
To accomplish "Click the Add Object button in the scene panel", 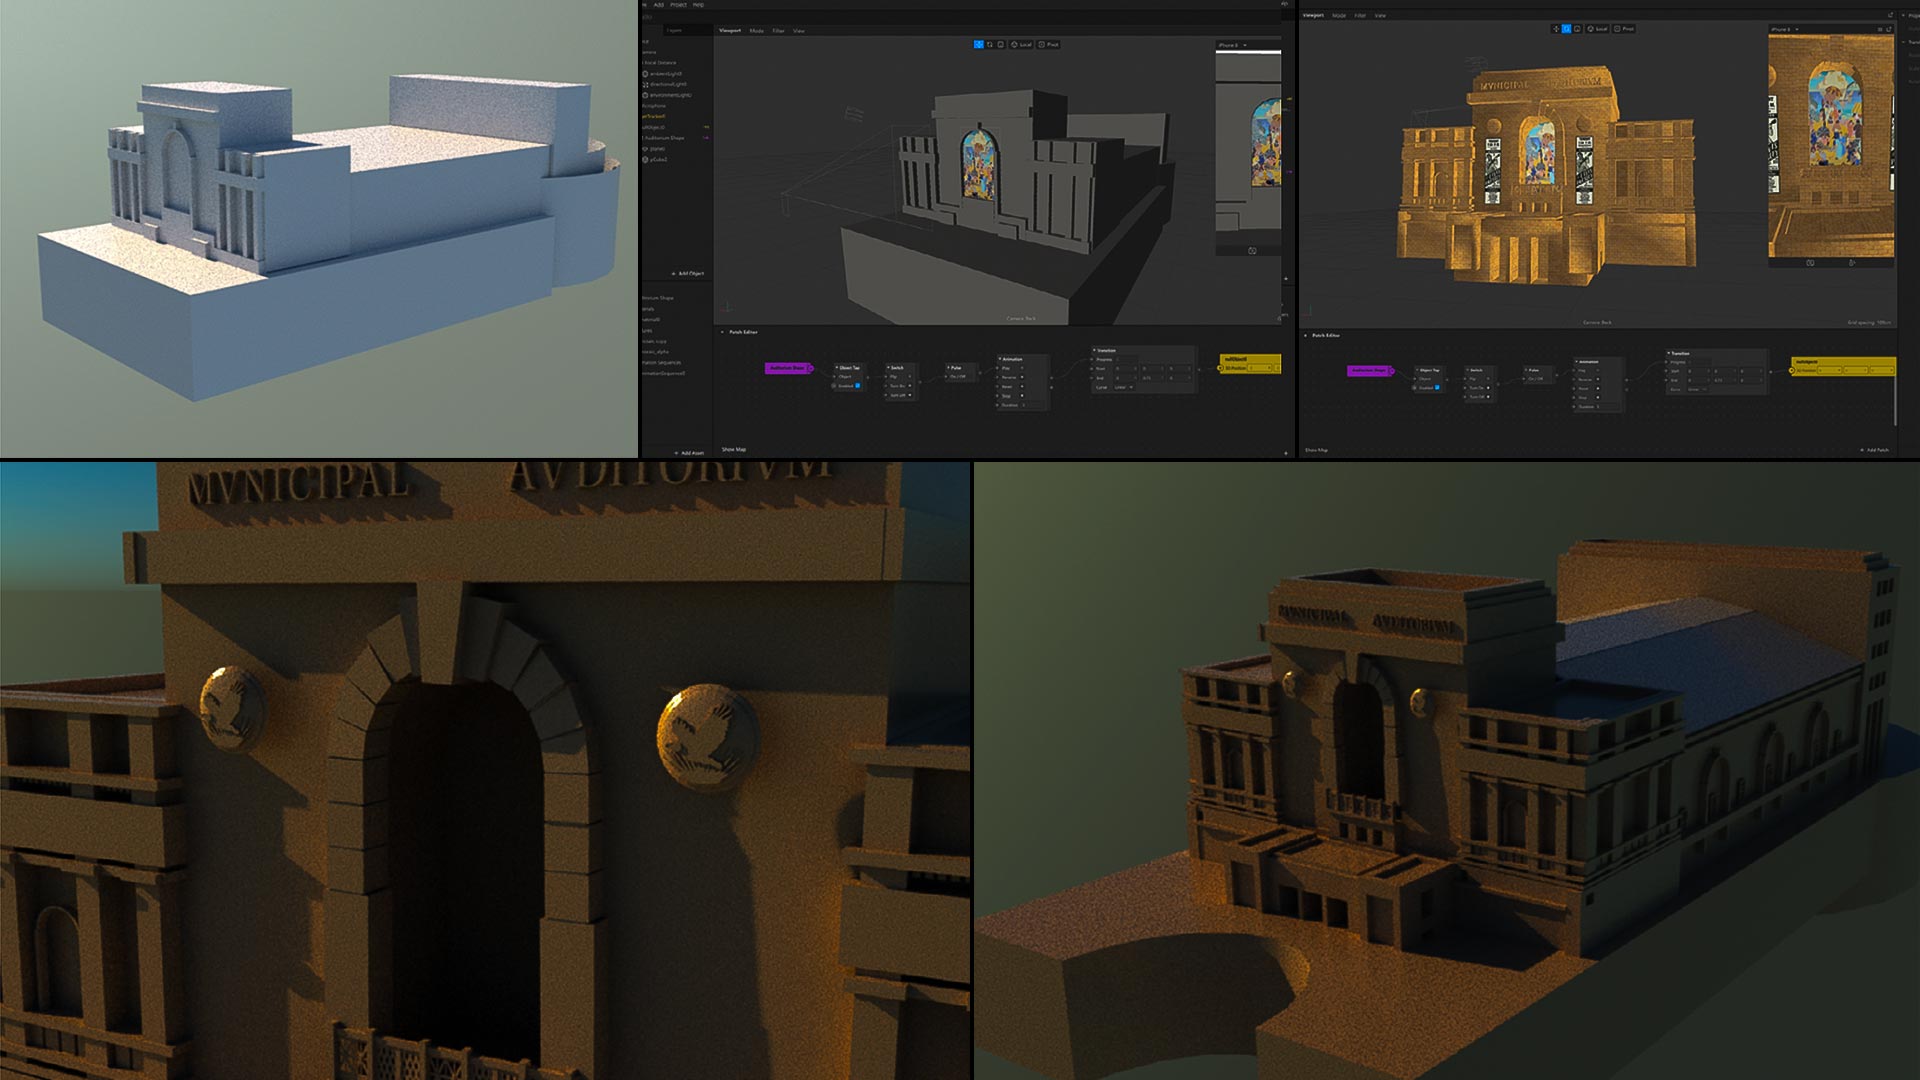I will (x=686, y=273).
